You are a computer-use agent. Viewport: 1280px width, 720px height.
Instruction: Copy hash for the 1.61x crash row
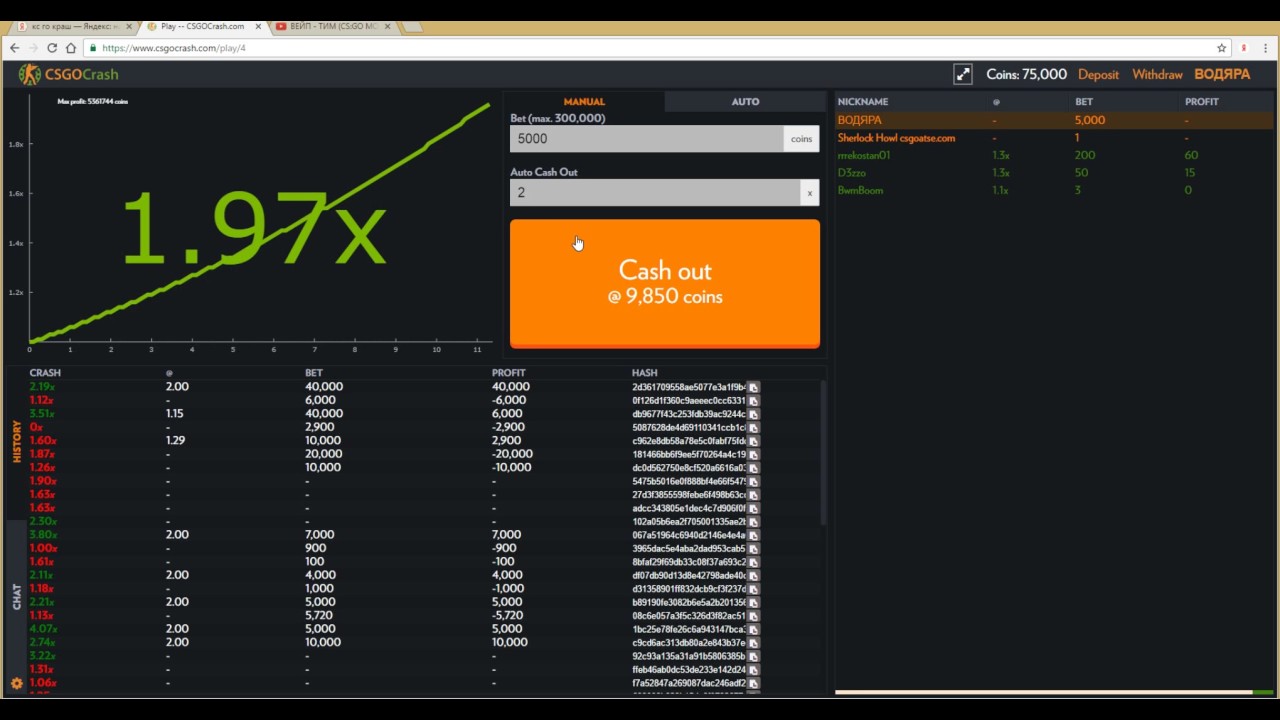[754, 562]
